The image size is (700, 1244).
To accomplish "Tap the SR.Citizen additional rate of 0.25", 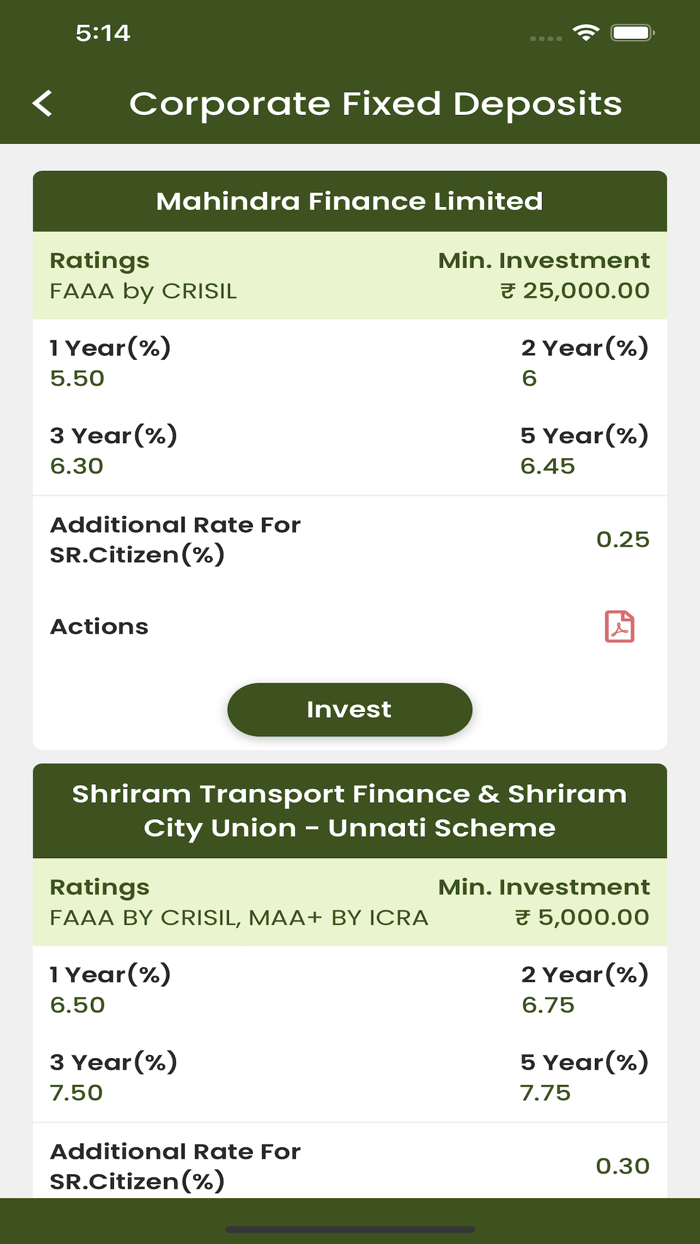I will pos(623,539).
